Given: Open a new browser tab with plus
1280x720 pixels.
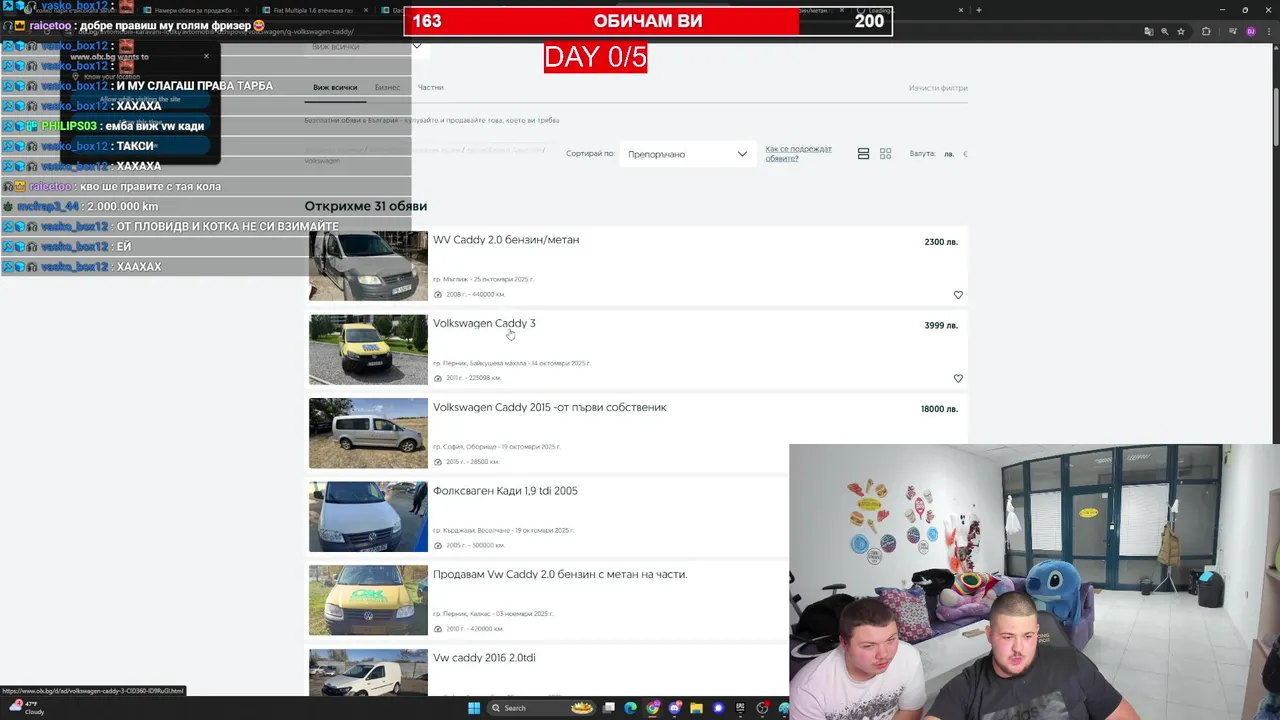Looking at the screenshot, I should [x=978, y=10].
